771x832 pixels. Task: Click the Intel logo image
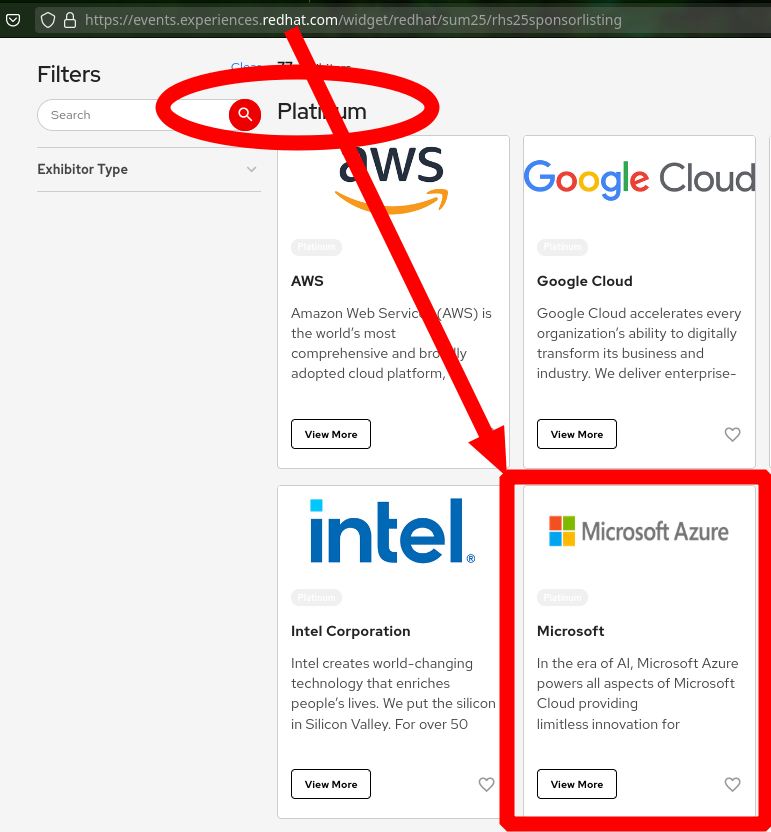393,531
